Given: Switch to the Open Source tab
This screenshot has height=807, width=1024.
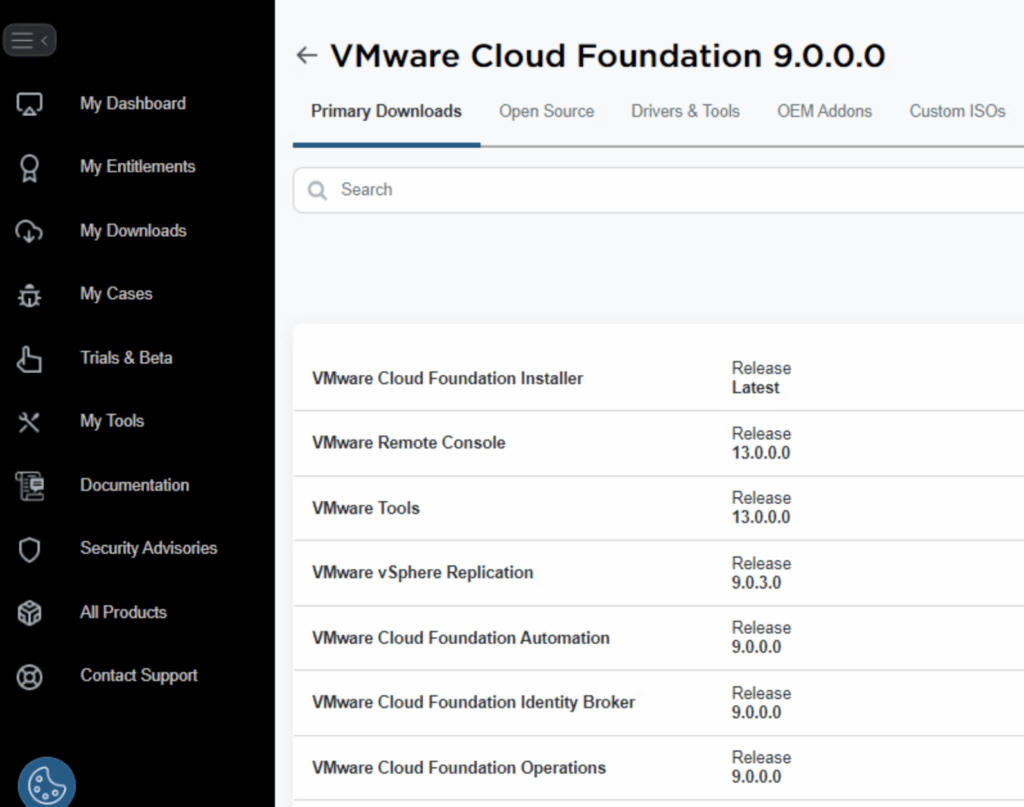Looking at the screenshot, I should coord(546,112).
